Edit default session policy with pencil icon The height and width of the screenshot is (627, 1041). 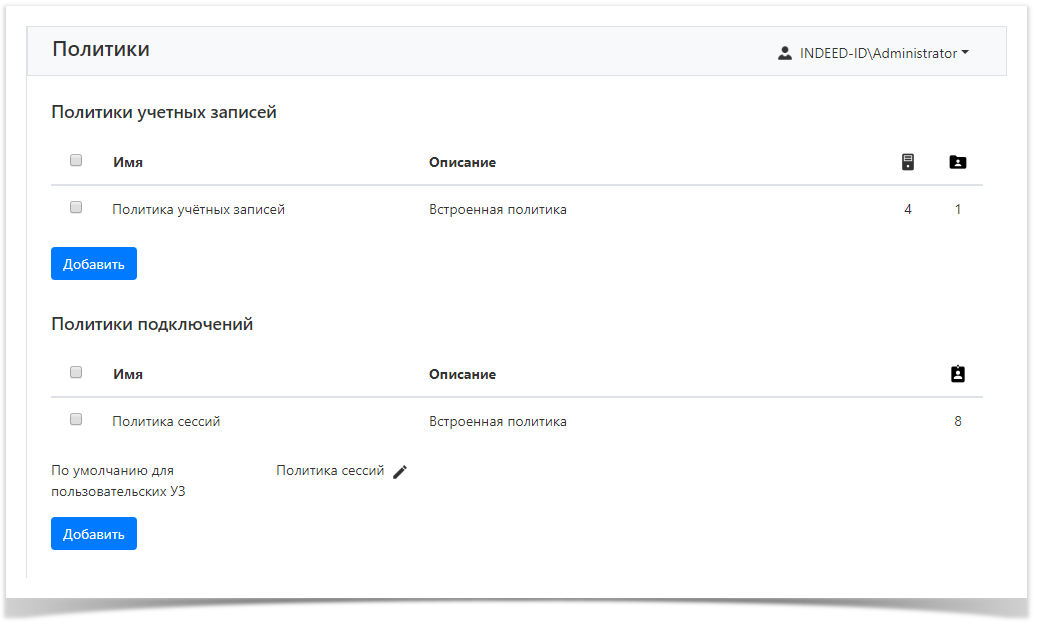pos(400,472)
